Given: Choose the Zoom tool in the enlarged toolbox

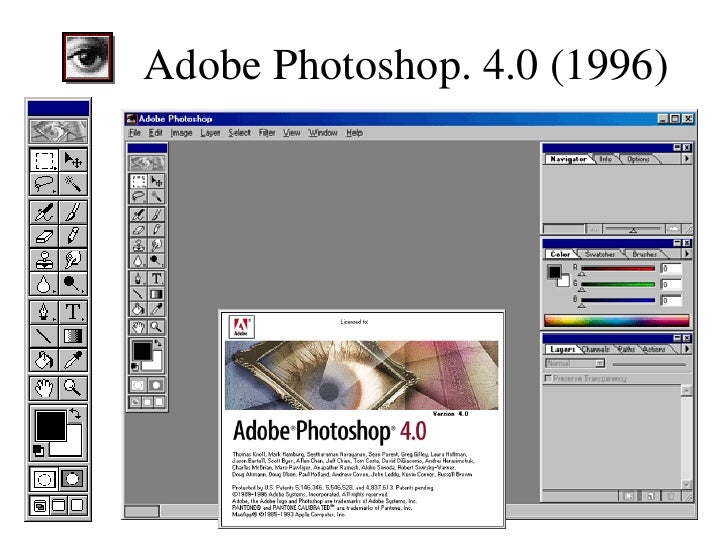Looking at the screenshot, I should [73, 388].
